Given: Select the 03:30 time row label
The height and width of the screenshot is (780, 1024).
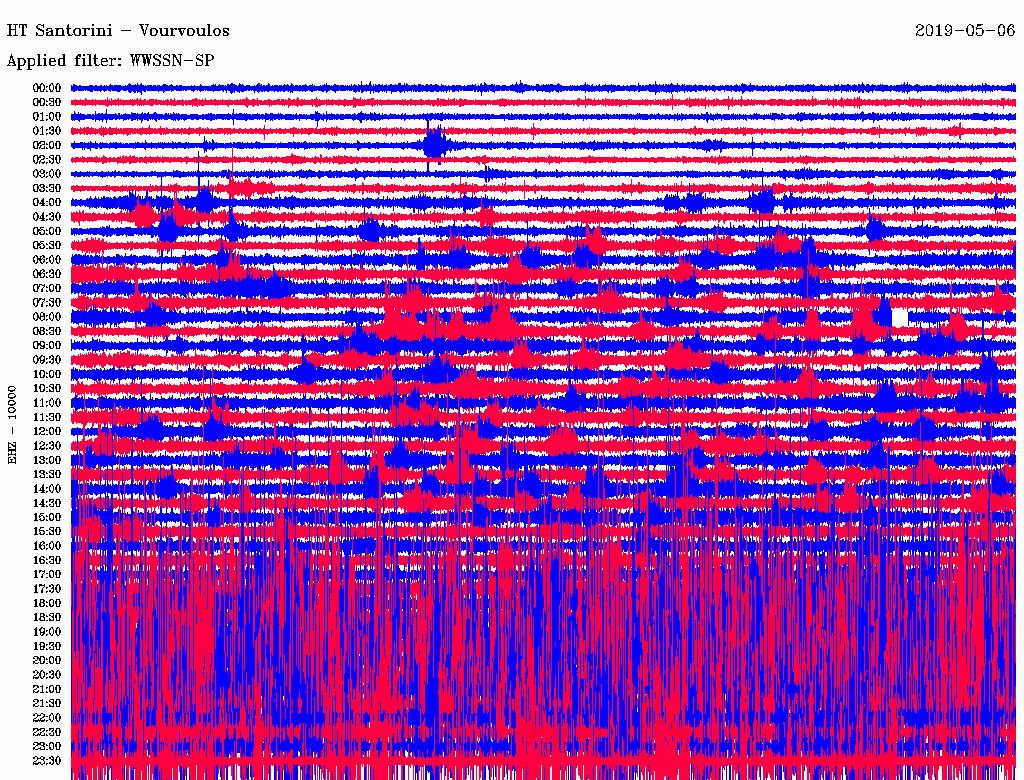Looking at the screenshot, I should pyautogui.click(x=47, y=188).
